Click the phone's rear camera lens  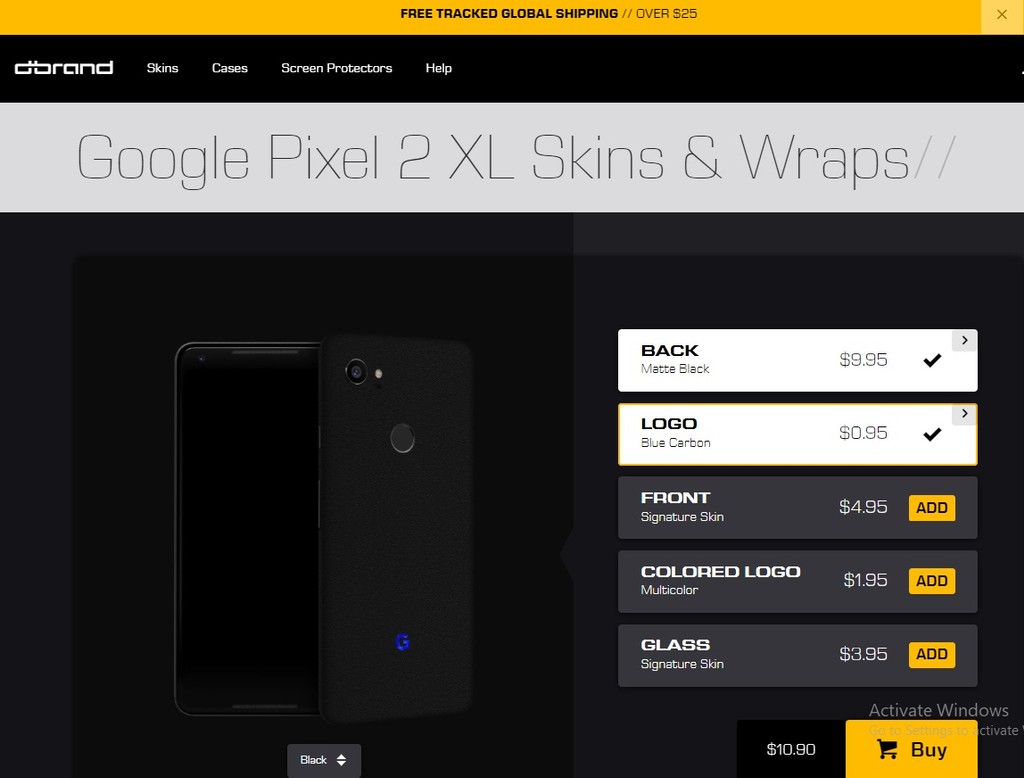357,372
